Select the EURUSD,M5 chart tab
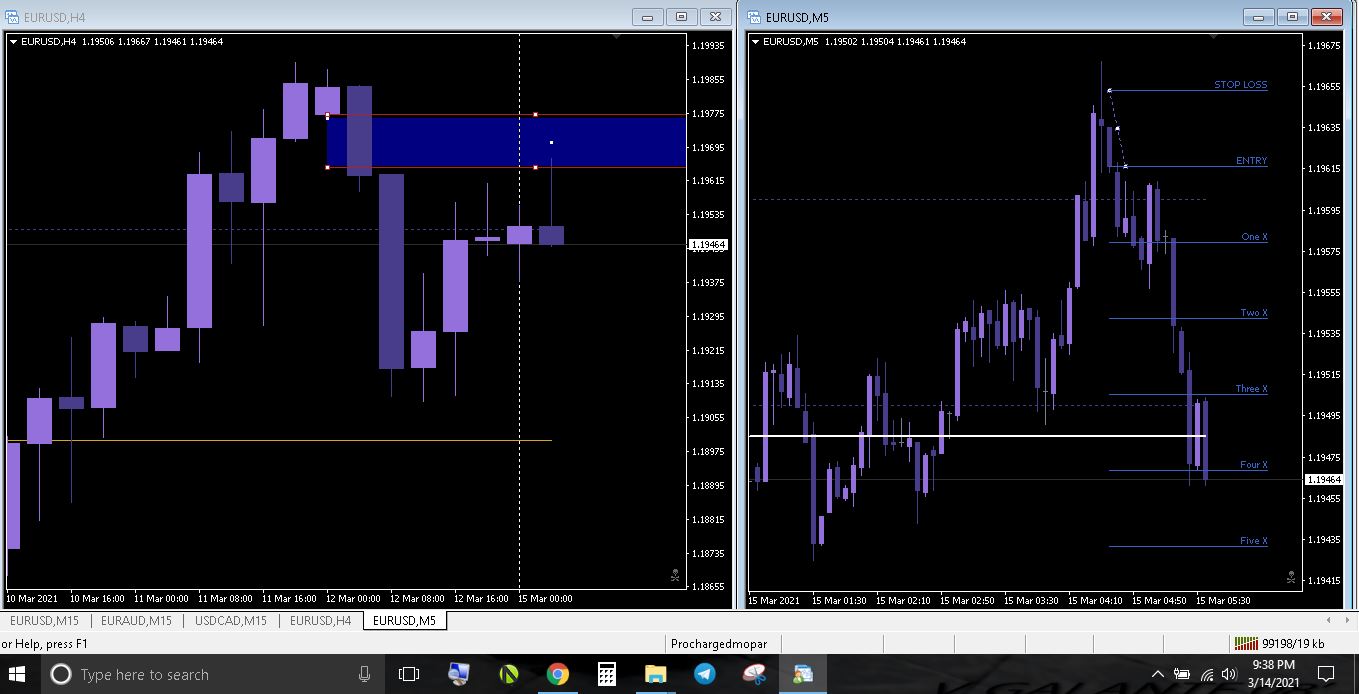Viewport: 1359px width, 694px height. click(404, 621)
